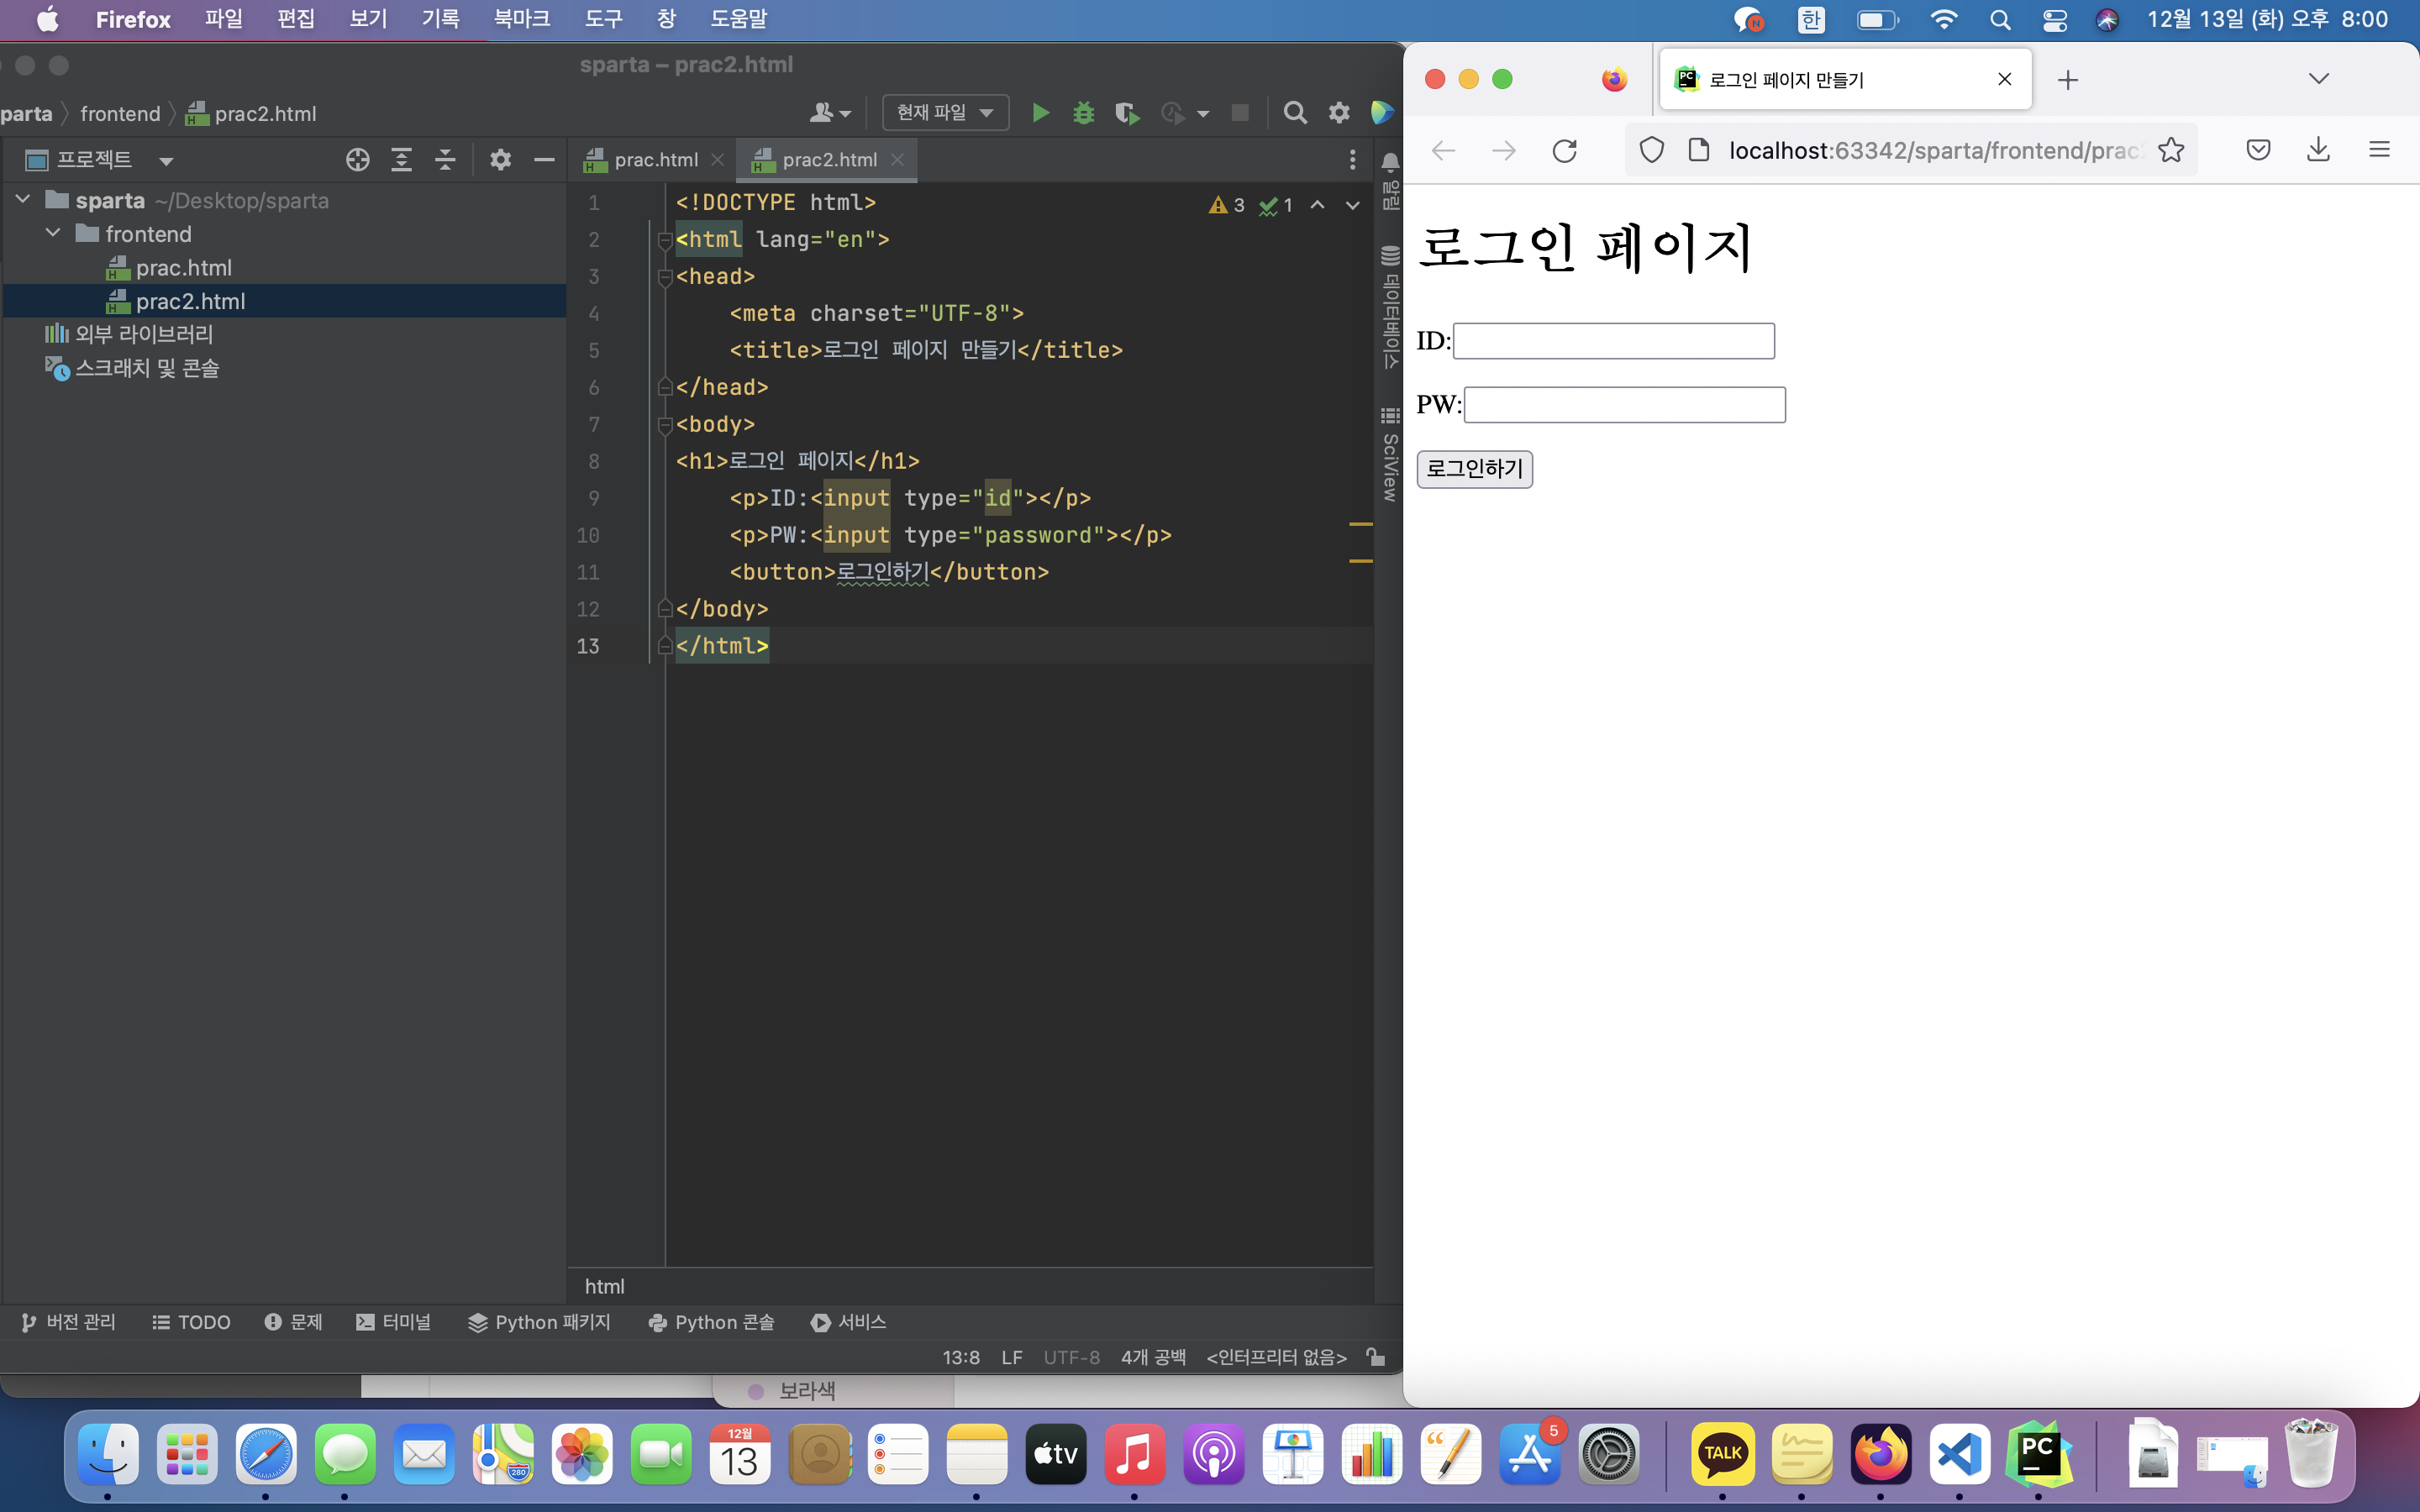2420x1512 pixels.
Task: Collapse the sparta root folder
Action: point(22,200)
